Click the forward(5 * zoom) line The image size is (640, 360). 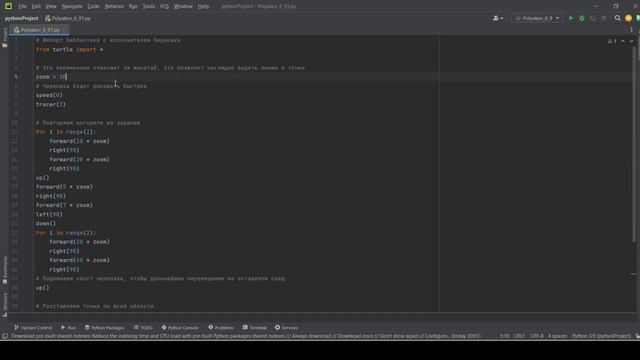(x=64, y=187)
